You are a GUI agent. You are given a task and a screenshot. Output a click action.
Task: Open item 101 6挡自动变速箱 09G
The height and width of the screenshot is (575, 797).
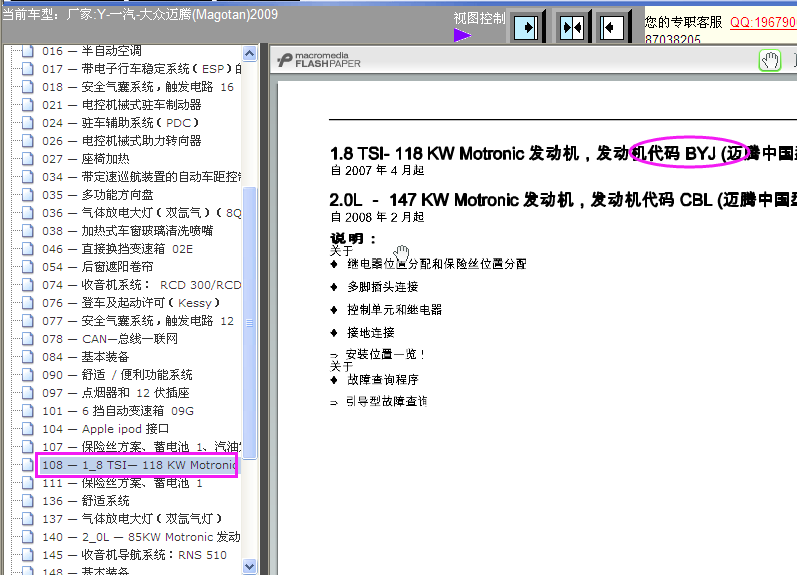118,411
